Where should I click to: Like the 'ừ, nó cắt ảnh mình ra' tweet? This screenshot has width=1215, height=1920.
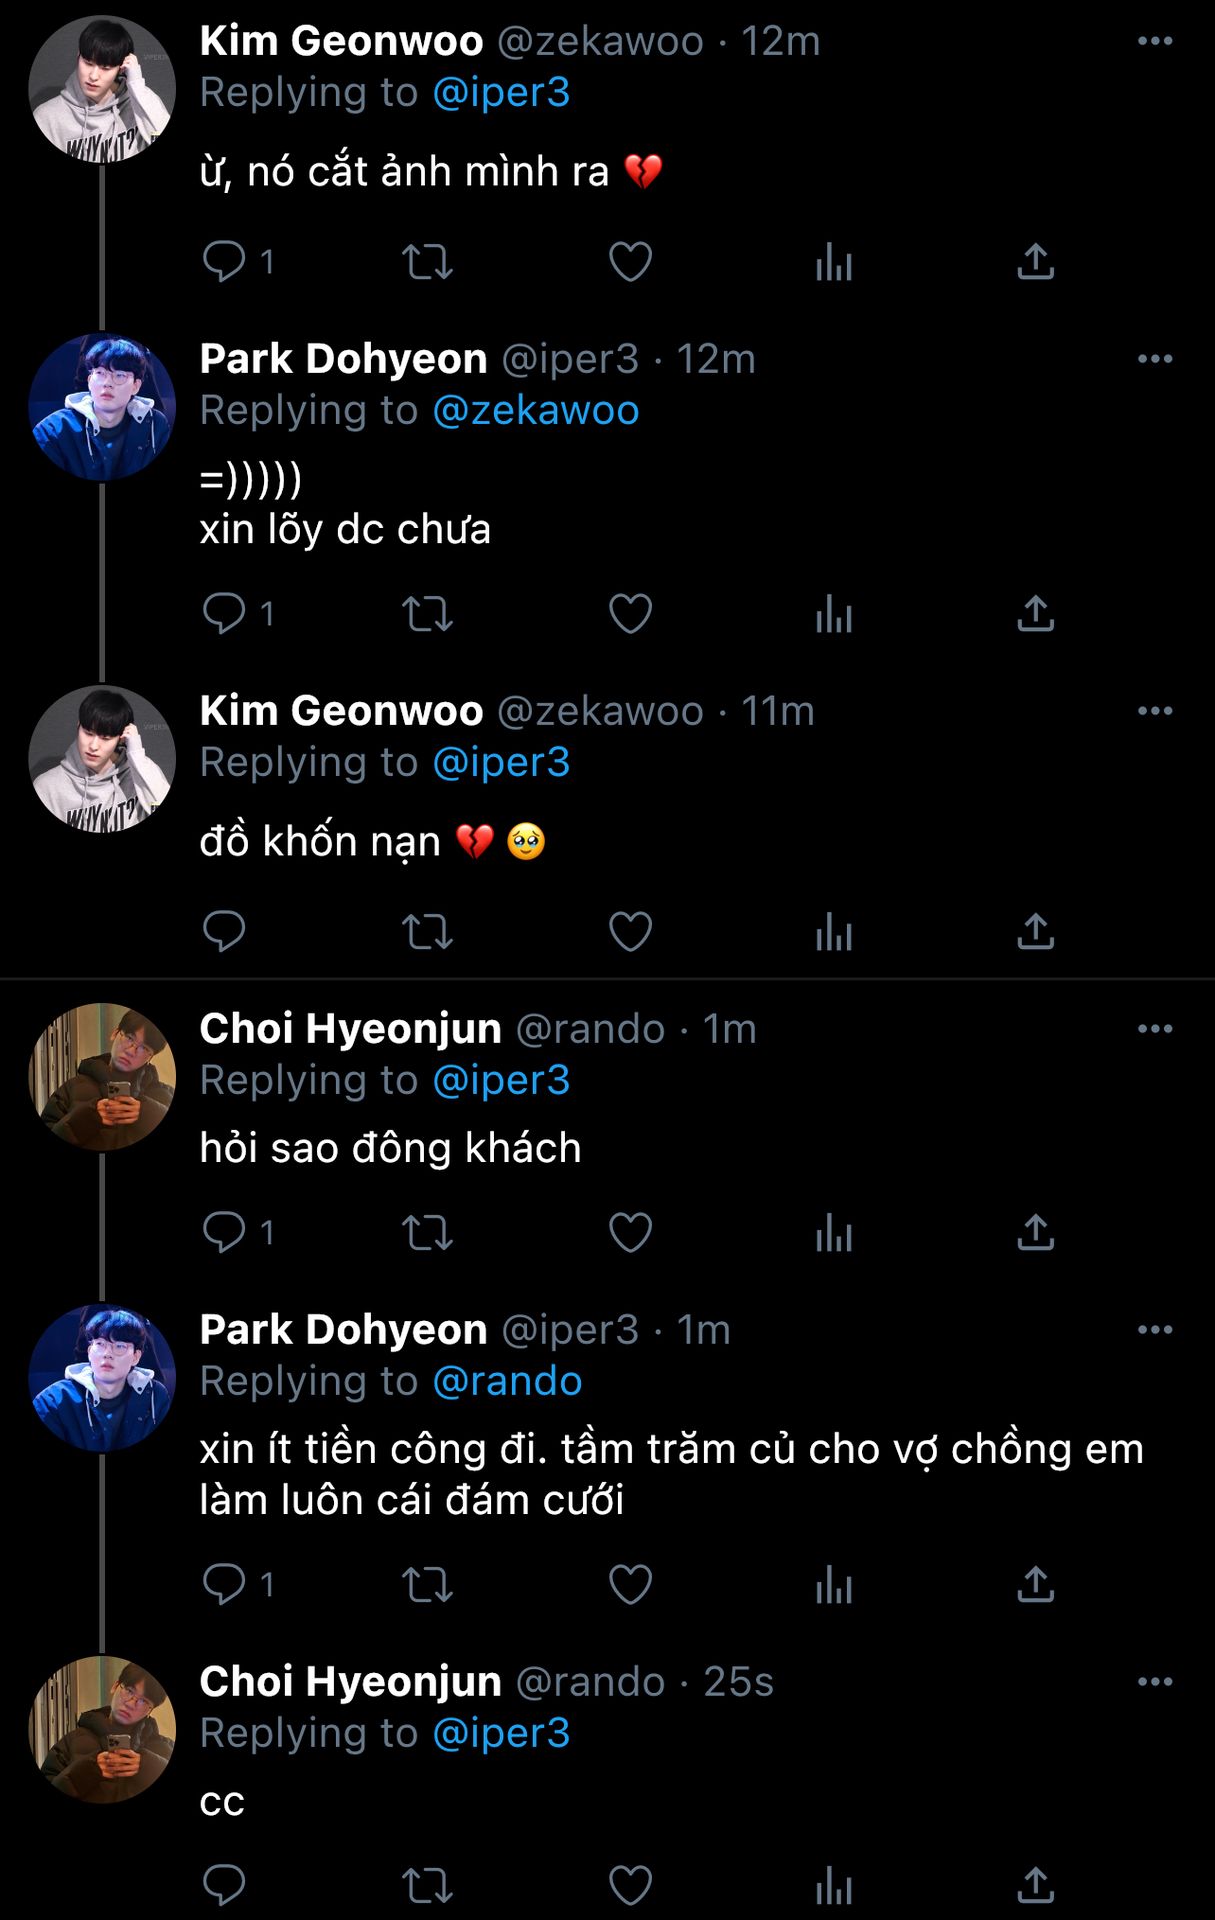(630, 262)
